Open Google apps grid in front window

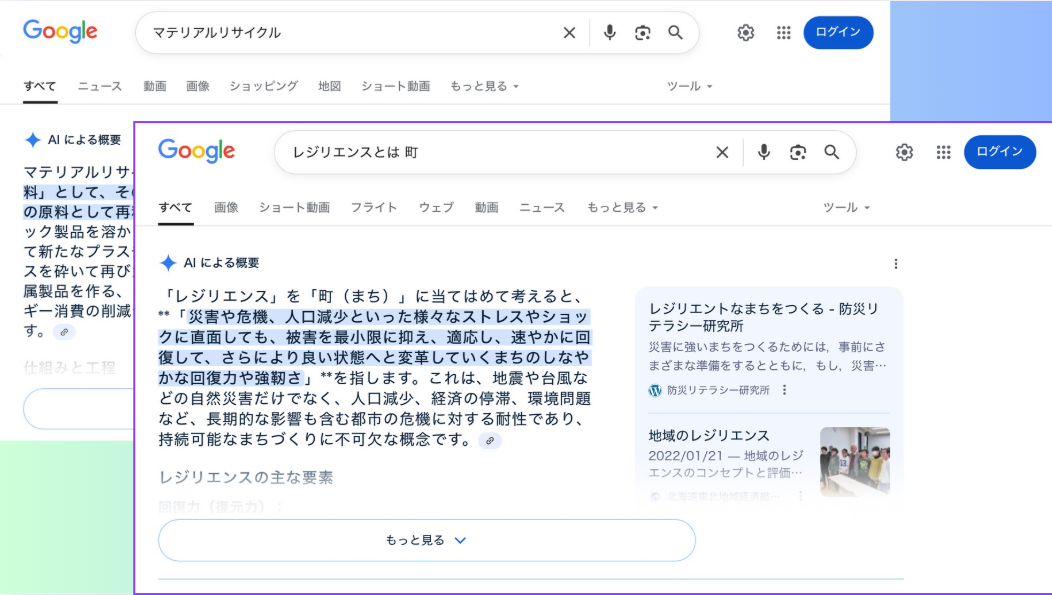click(x=943, y=152)
